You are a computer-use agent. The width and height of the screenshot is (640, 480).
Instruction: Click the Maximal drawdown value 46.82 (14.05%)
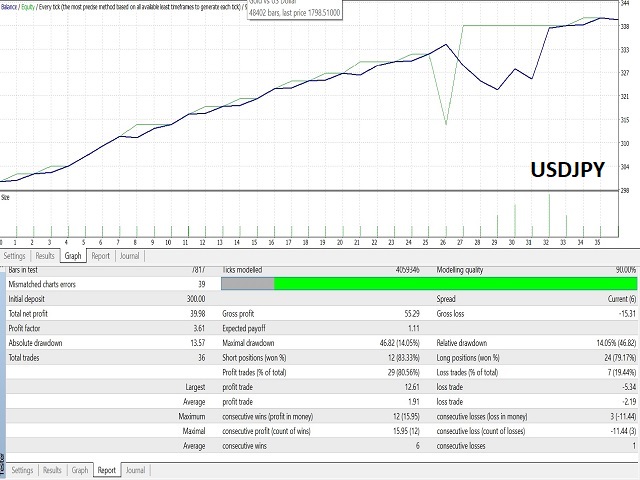400,343
